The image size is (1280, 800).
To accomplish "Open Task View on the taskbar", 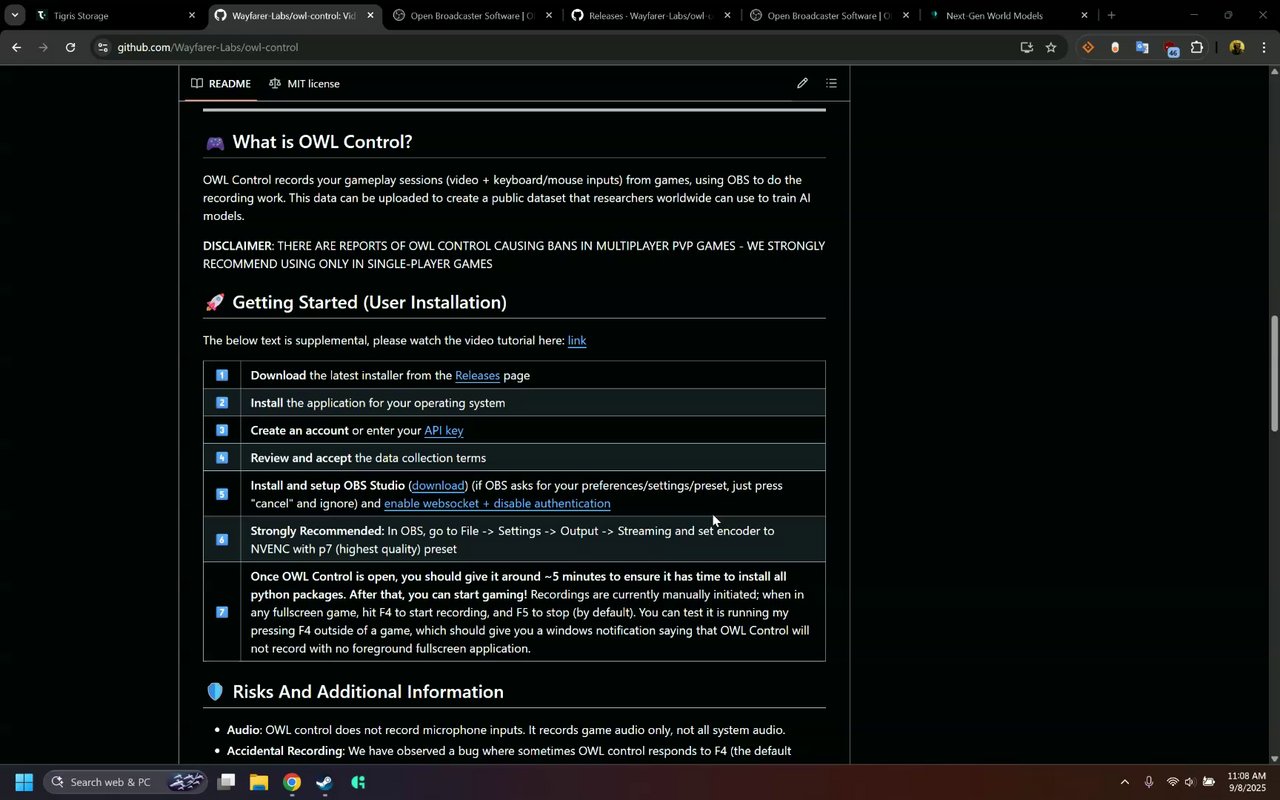I will pyautogui.click(x=227, y=782).
